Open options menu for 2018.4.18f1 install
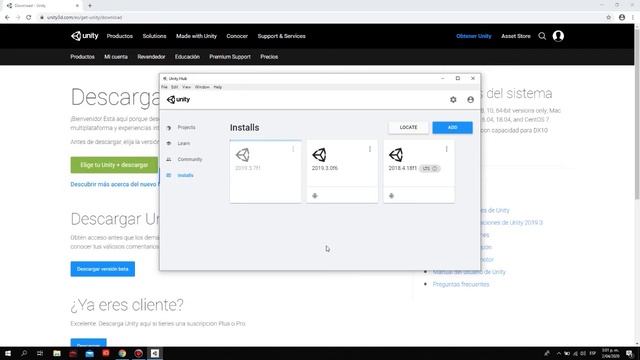The image size is (640, 360). [x=447, y=149]
